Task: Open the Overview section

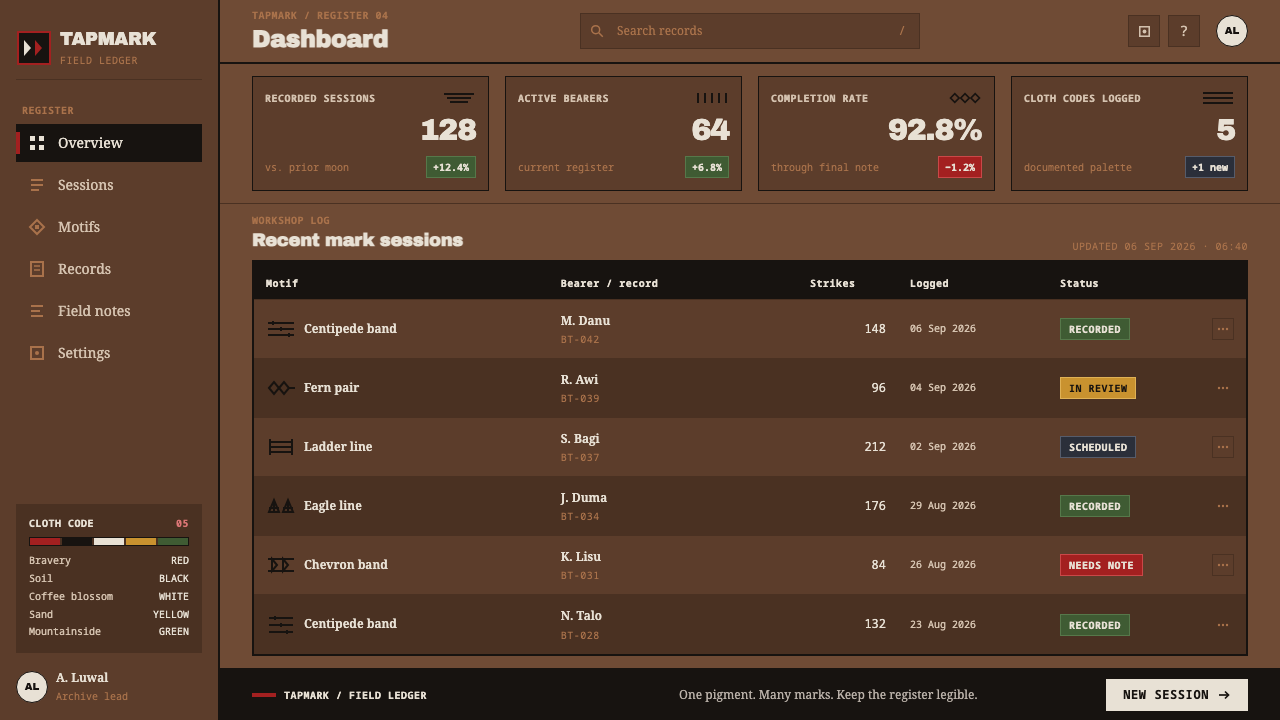Action: [x=109, y=143]
